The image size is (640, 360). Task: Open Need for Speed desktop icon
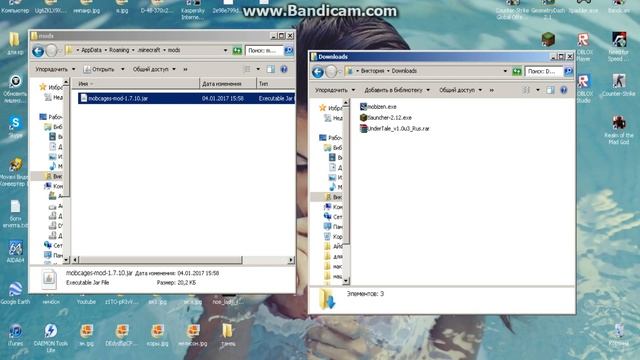point(619,46)
